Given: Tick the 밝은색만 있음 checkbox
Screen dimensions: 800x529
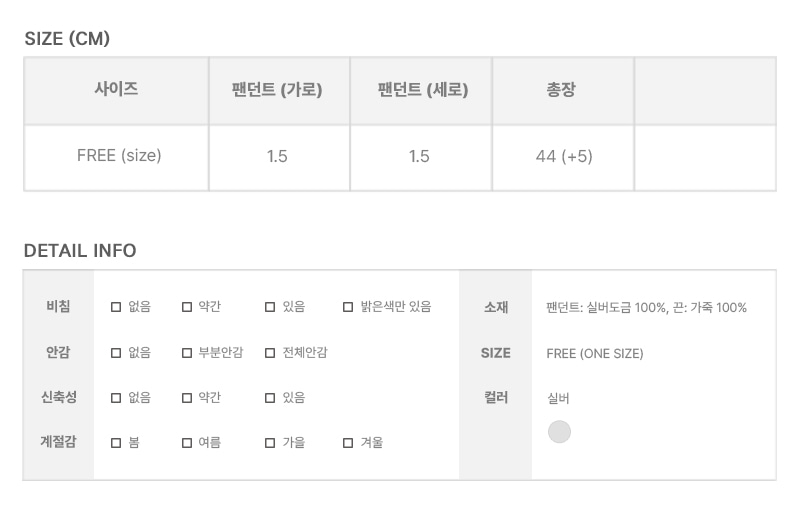Looking at the screenshot, I should click(x=348, y=307).
